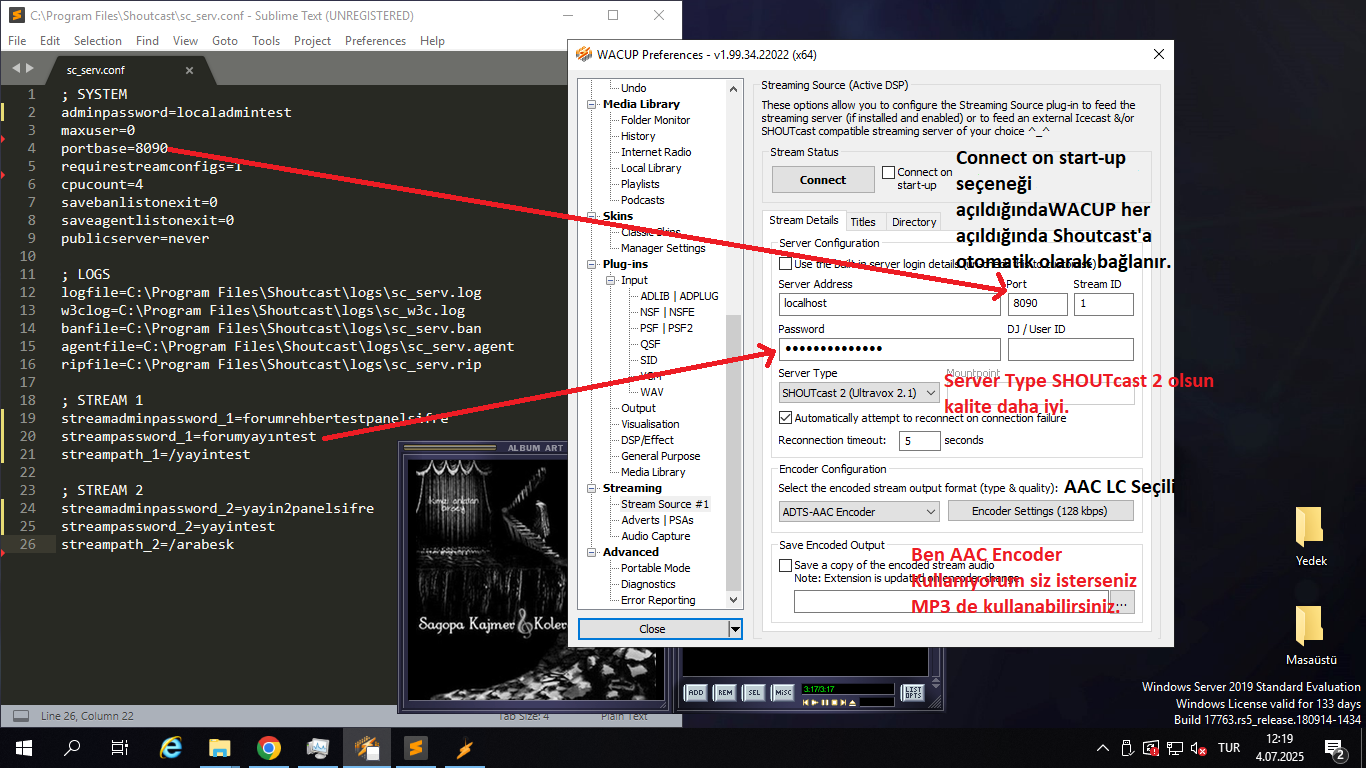Uncheck automatically attempt to reconnect option
The width and height of the screenshot is (1366, 768).
point(785,418)
